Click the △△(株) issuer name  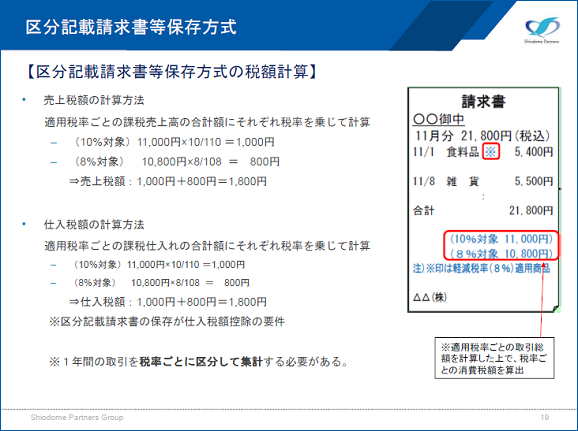pos(430,297)
